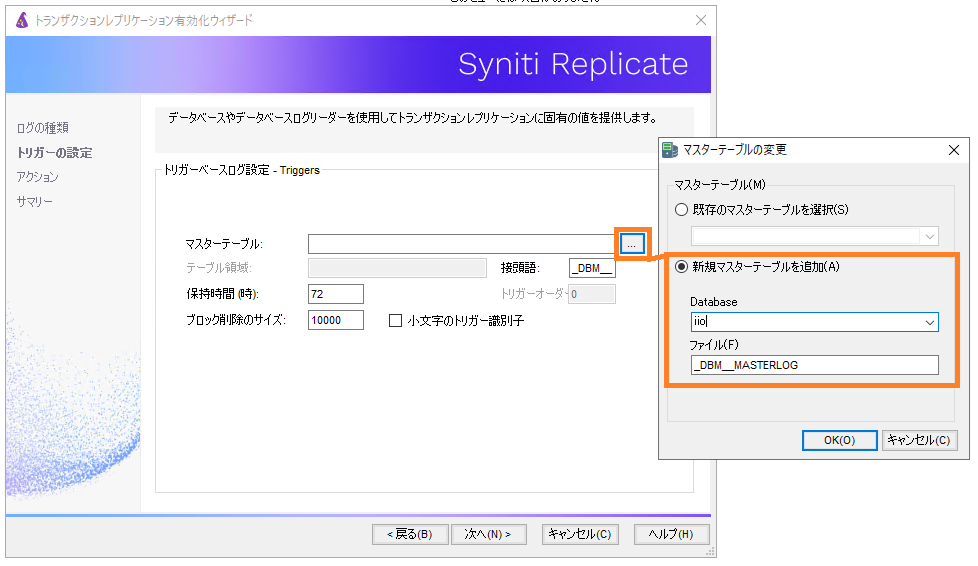Viewport: 978px width, 566px height.
Task: Click the 'マスターテーブル(M)' group label
Action: point(720,185)
